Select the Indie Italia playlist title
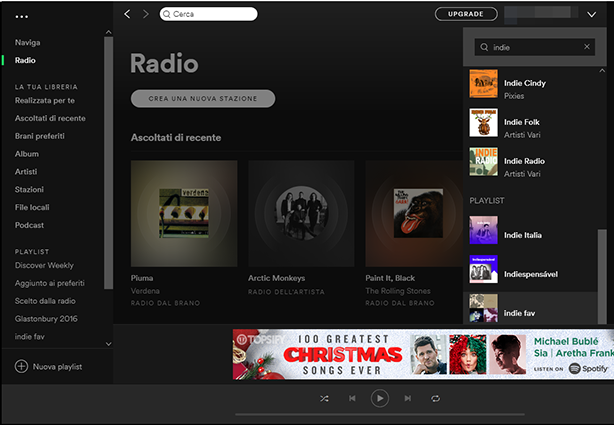Image resolution: width=614 pixels, height=425 pixels. (523, 235)
